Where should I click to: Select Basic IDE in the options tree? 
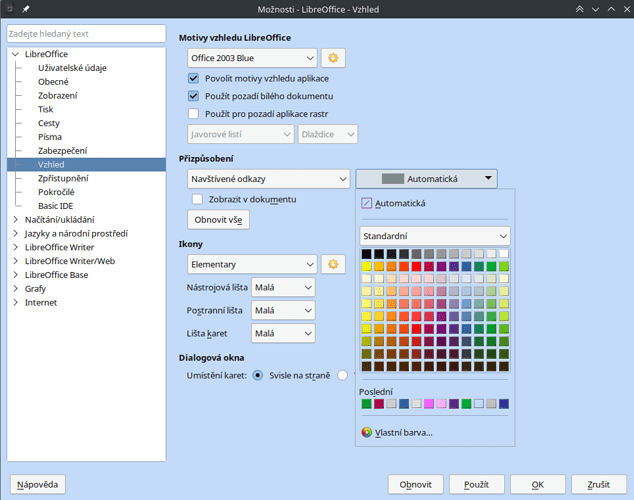click(x=55, y=206)
